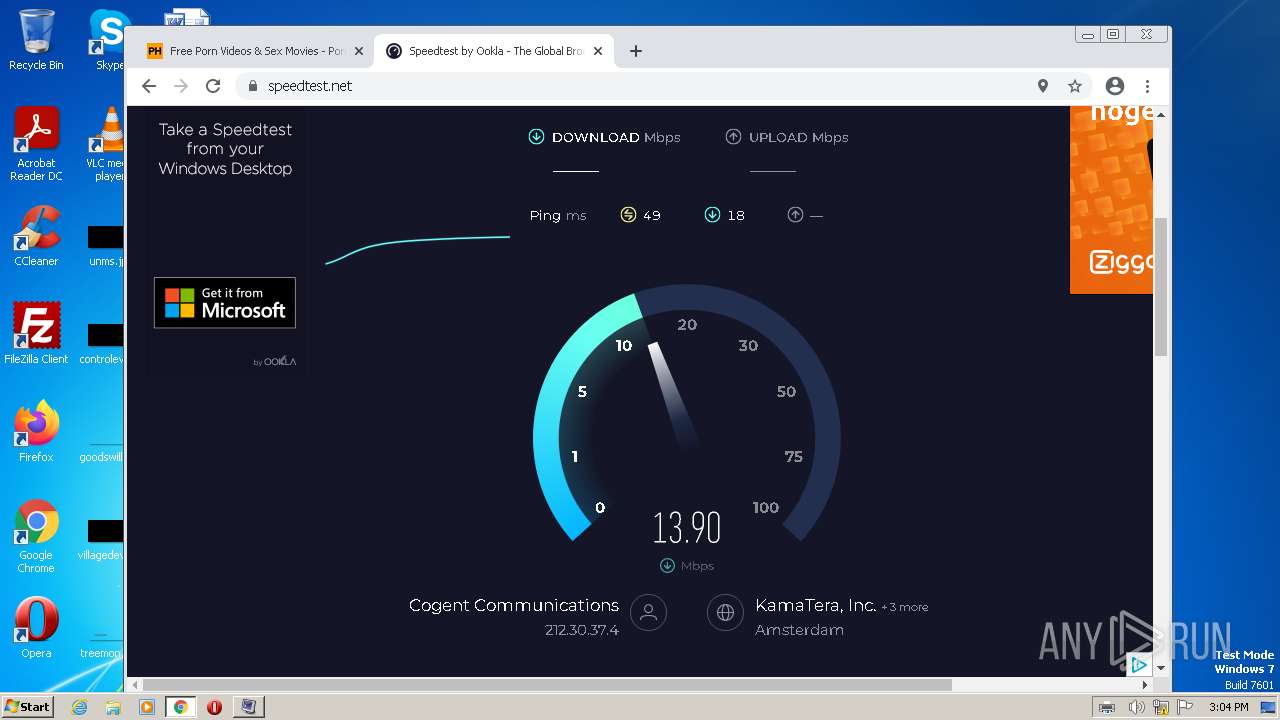
Task: Click the UPLOAD Mbps arrow icon
Action: [733, 137]
